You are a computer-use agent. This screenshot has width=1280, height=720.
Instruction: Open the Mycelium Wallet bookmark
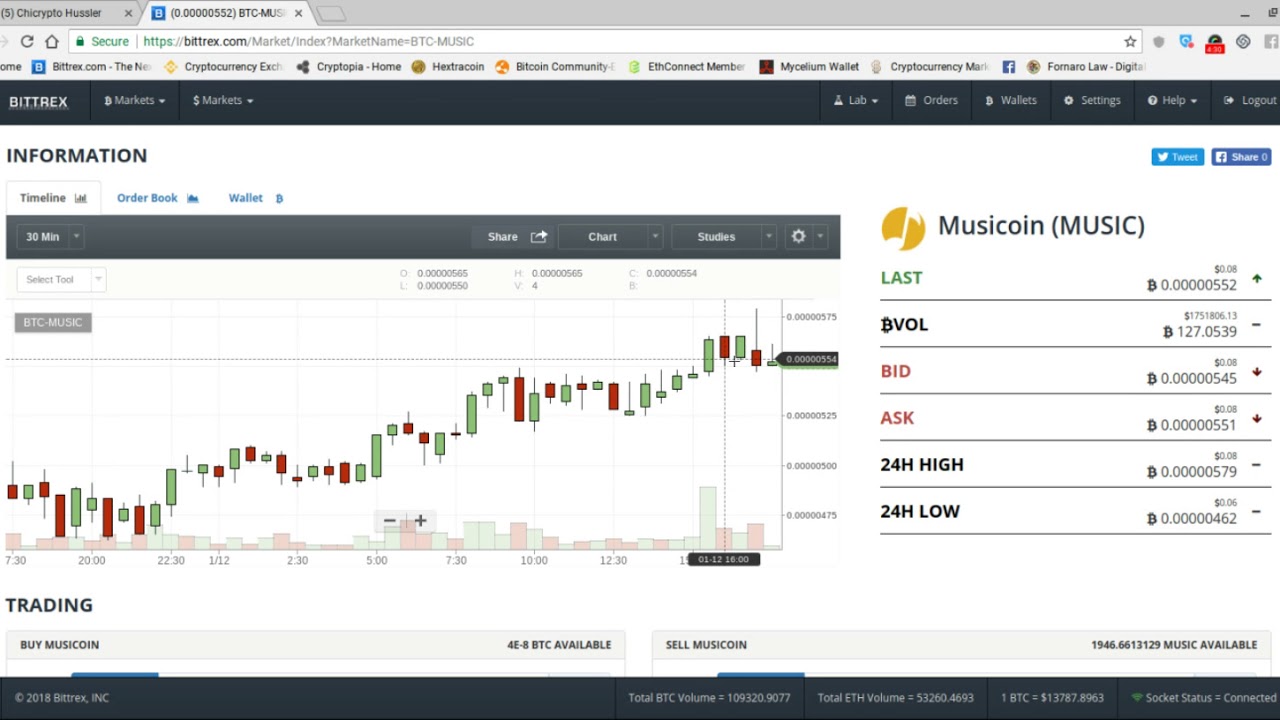tap(809, 67)
